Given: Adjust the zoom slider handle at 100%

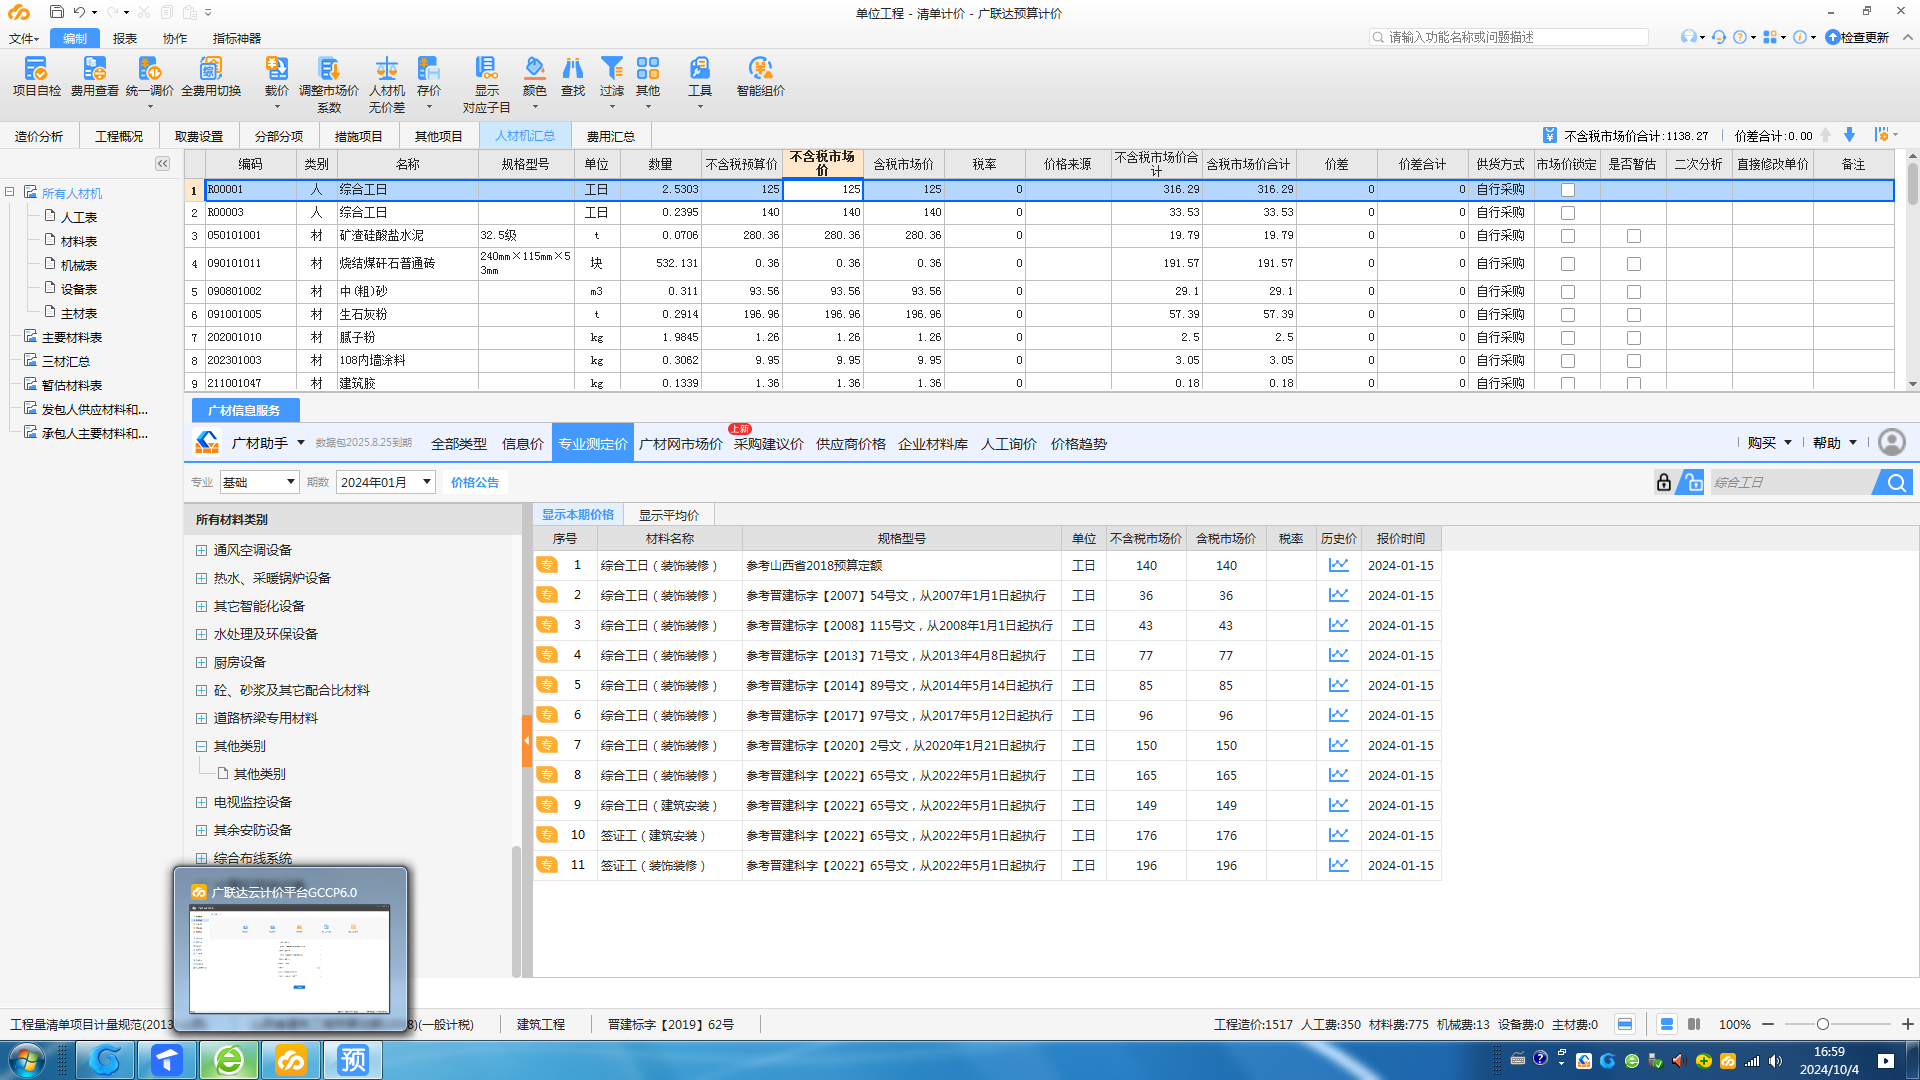Looking at the screenshot, I should [x=1823, y=1024].
